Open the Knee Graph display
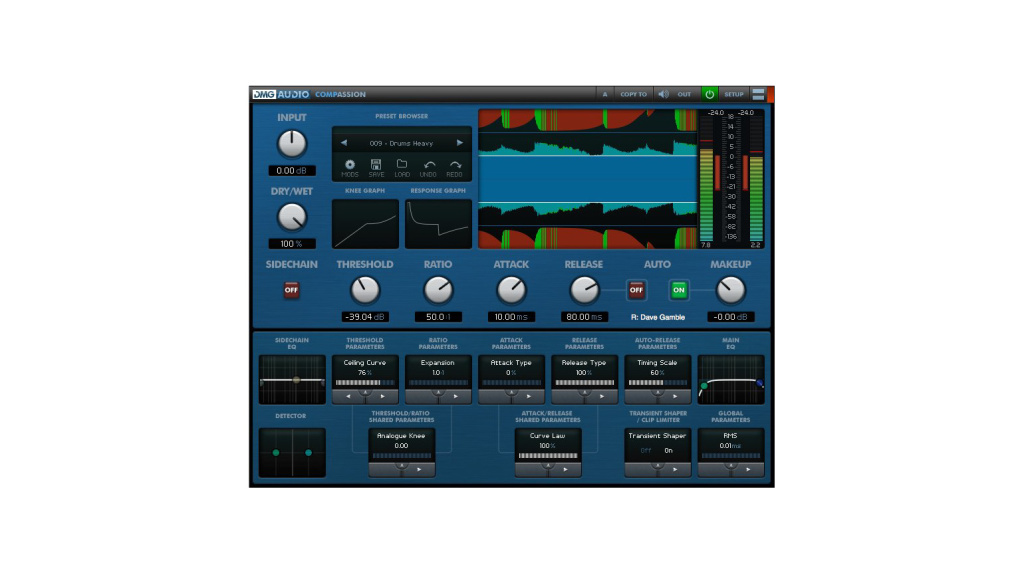Viewport: 1024px width, 565px height. (x=365, y=224)
